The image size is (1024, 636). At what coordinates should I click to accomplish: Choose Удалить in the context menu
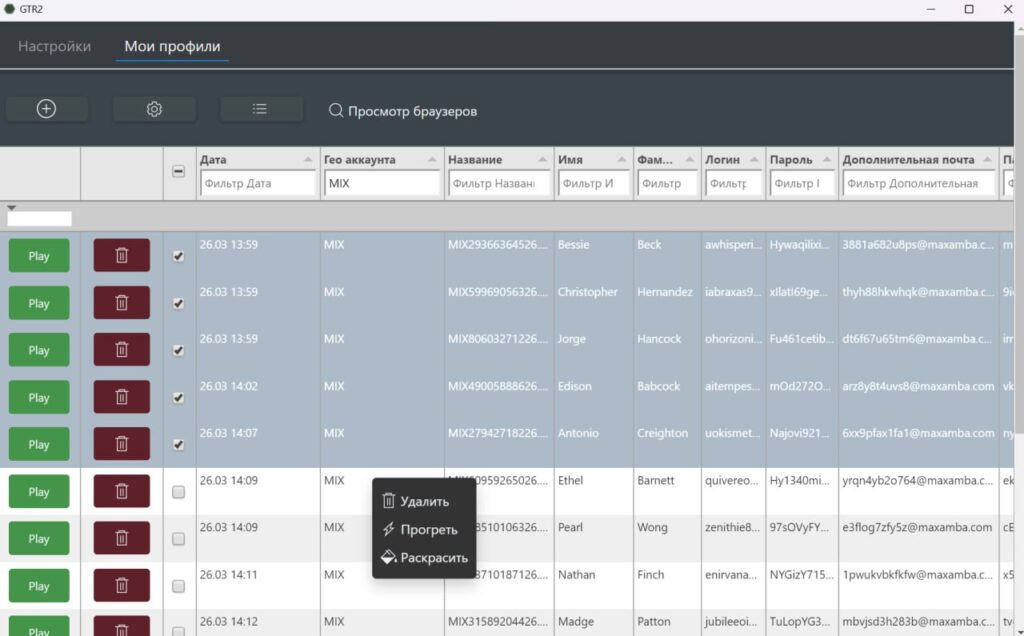pos(424,501)
